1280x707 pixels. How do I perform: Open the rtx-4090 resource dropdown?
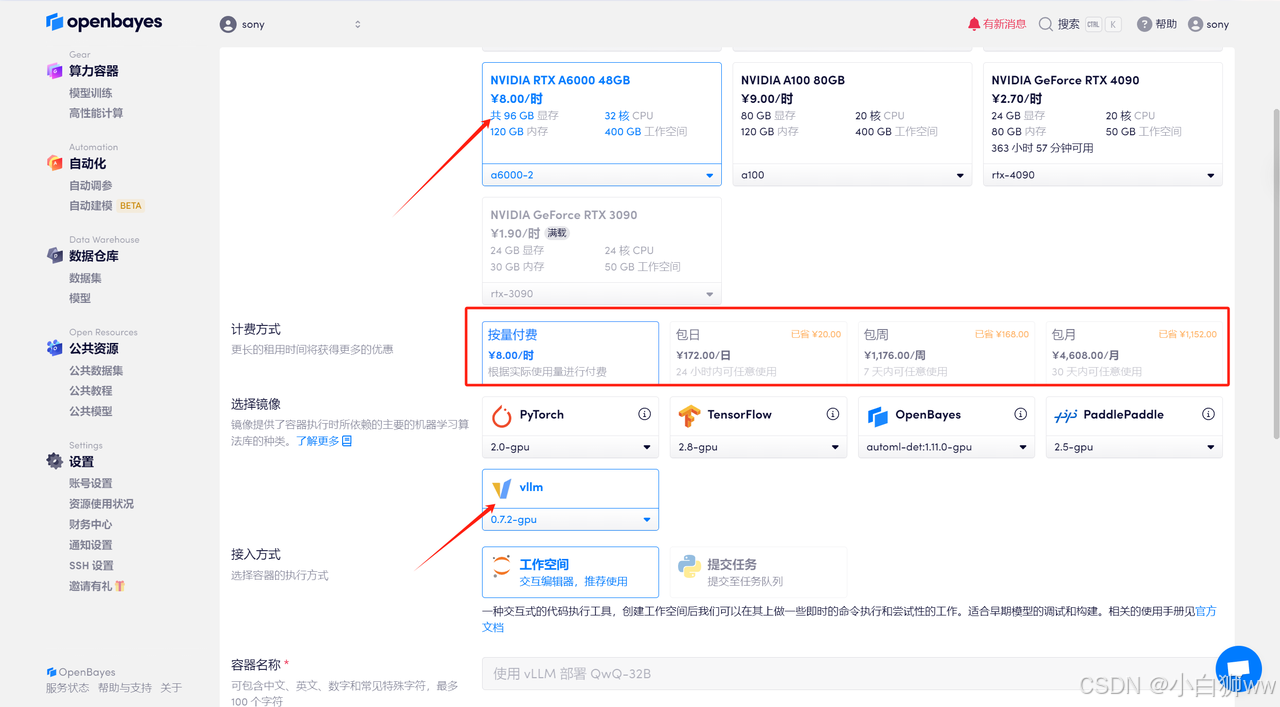(x=1103, y=175)
